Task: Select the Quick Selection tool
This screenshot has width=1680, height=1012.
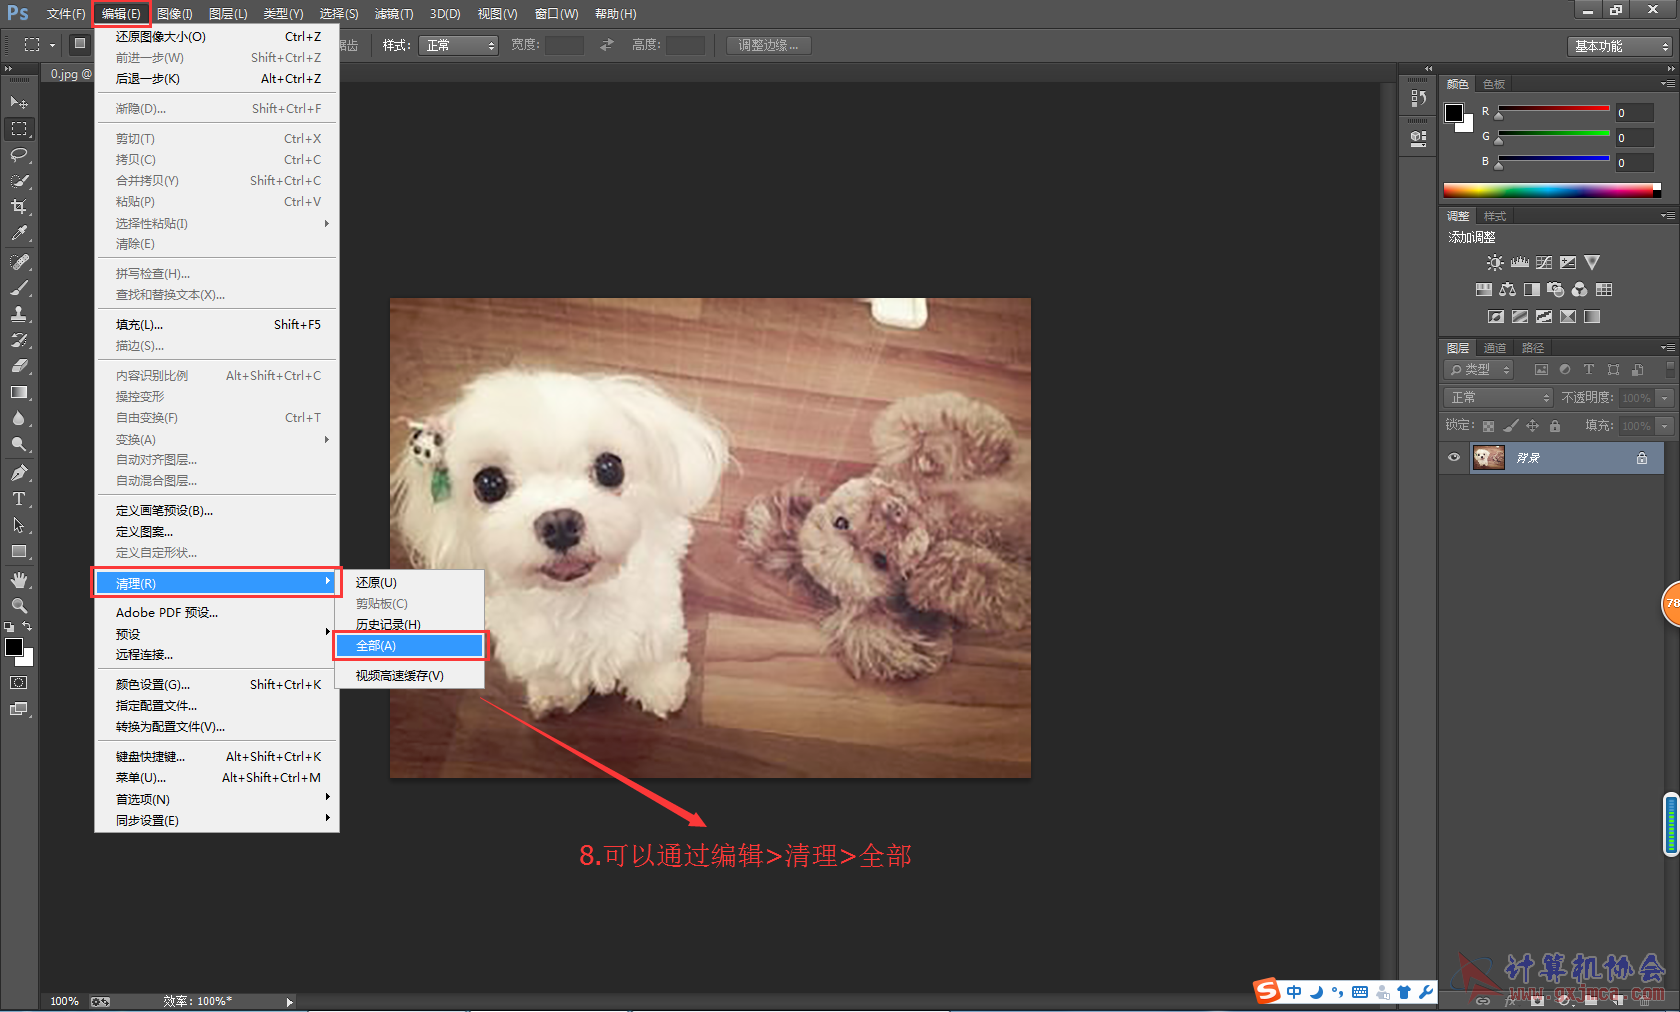Action: pos(19,181)
